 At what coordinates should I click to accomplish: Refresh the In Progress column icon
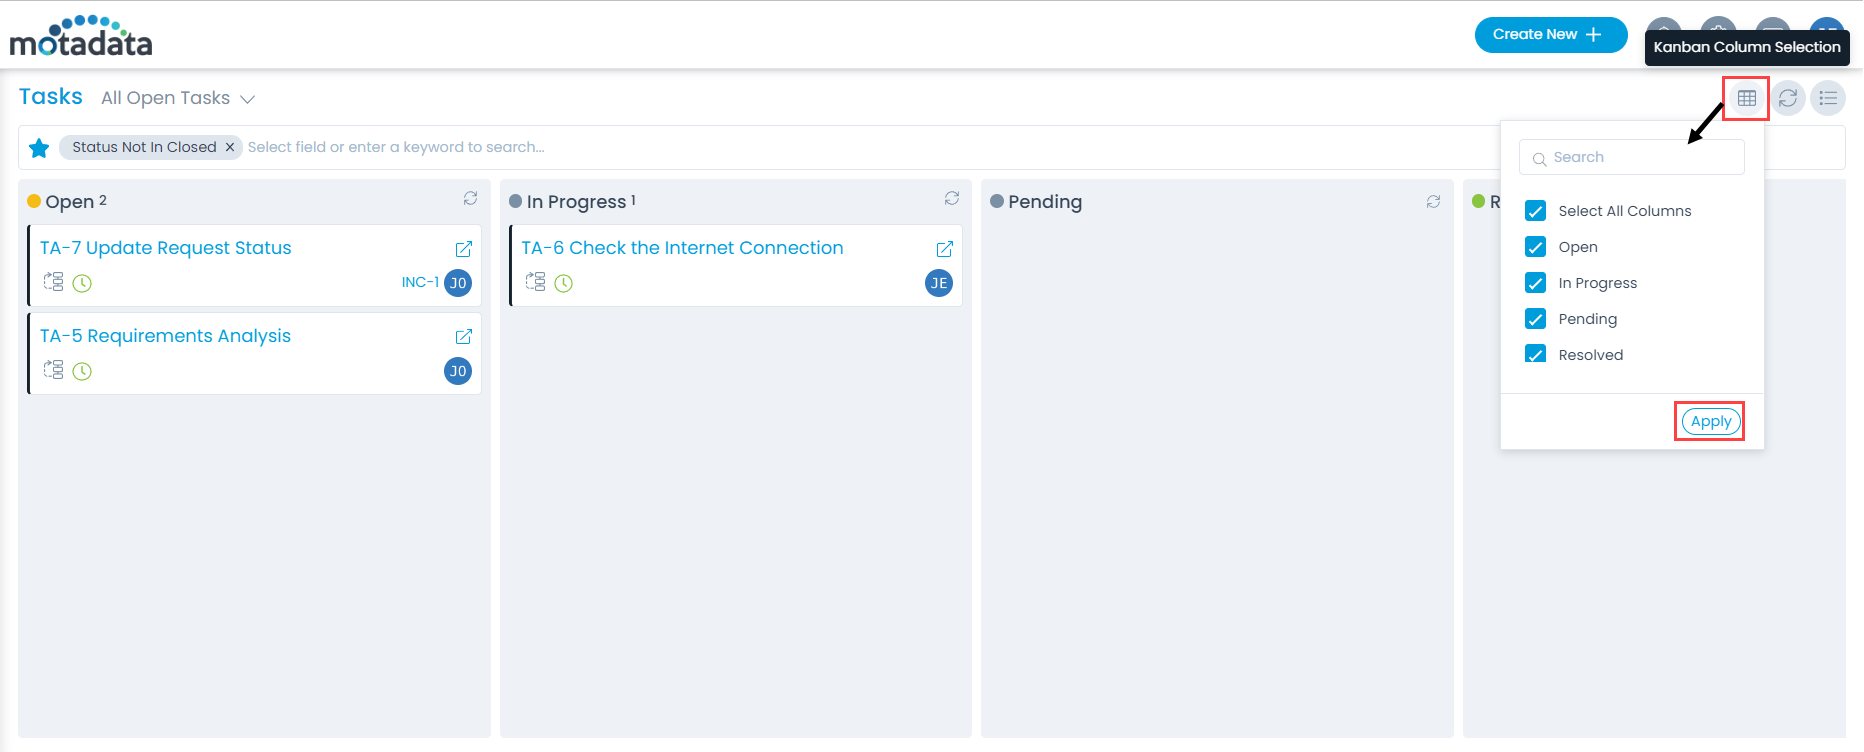coord(951,198)
